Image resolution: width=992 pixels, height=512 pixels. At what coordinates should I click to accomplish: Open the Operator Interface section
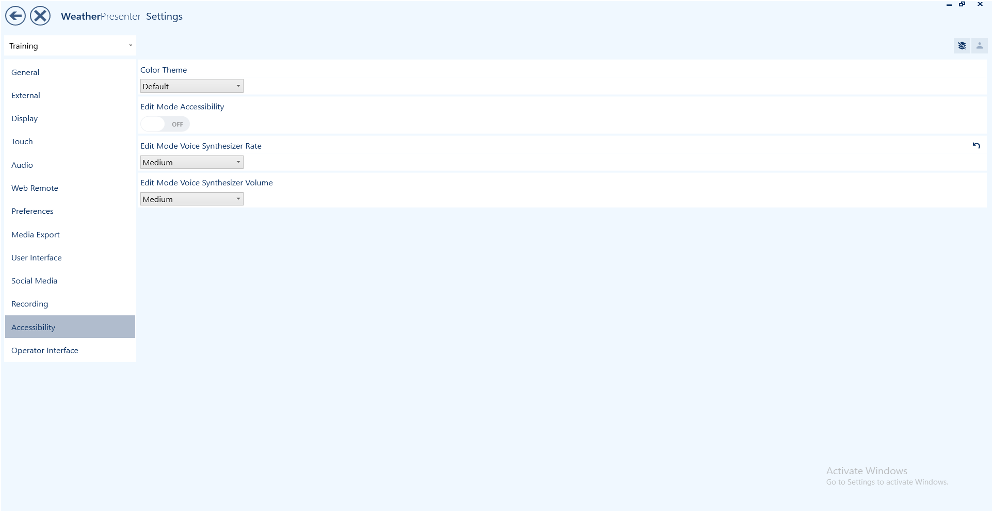pos(45,351)
